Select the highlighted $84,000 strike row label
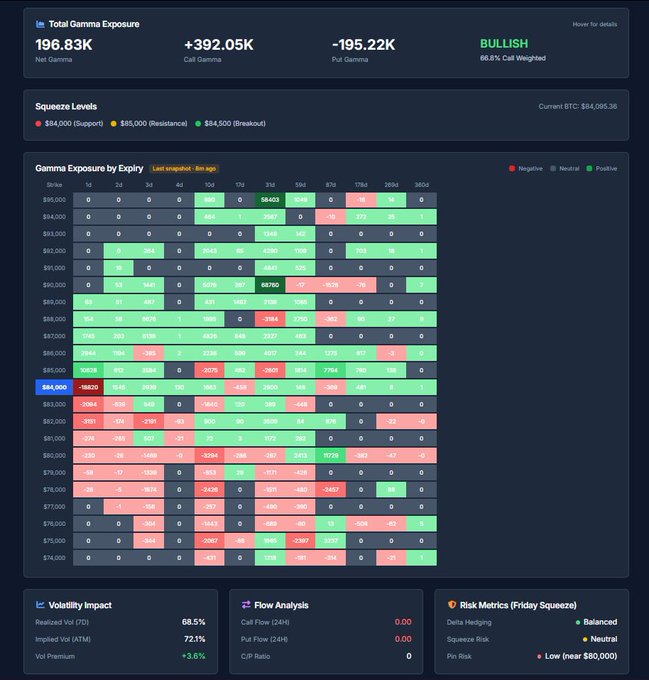 click(x=54, y=387)
